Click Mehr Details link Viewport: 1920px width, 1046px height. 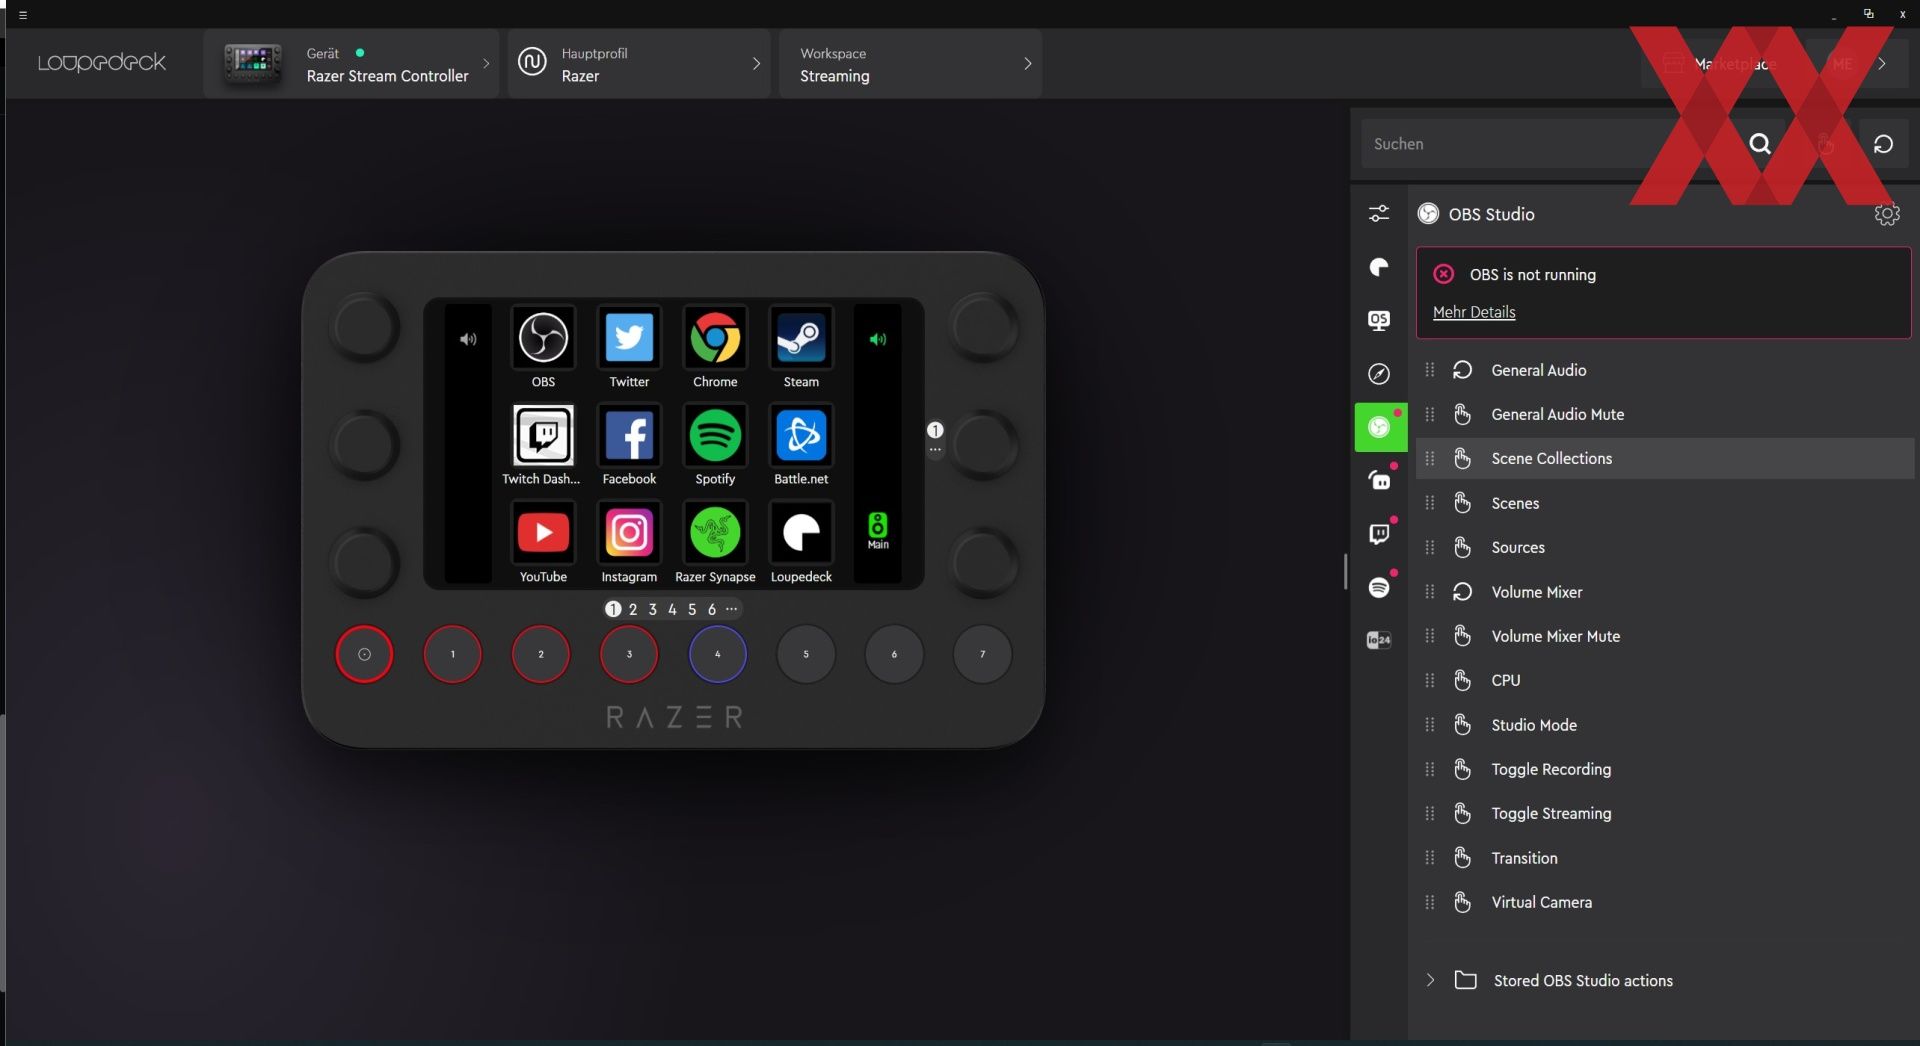tap(1474, 312)
